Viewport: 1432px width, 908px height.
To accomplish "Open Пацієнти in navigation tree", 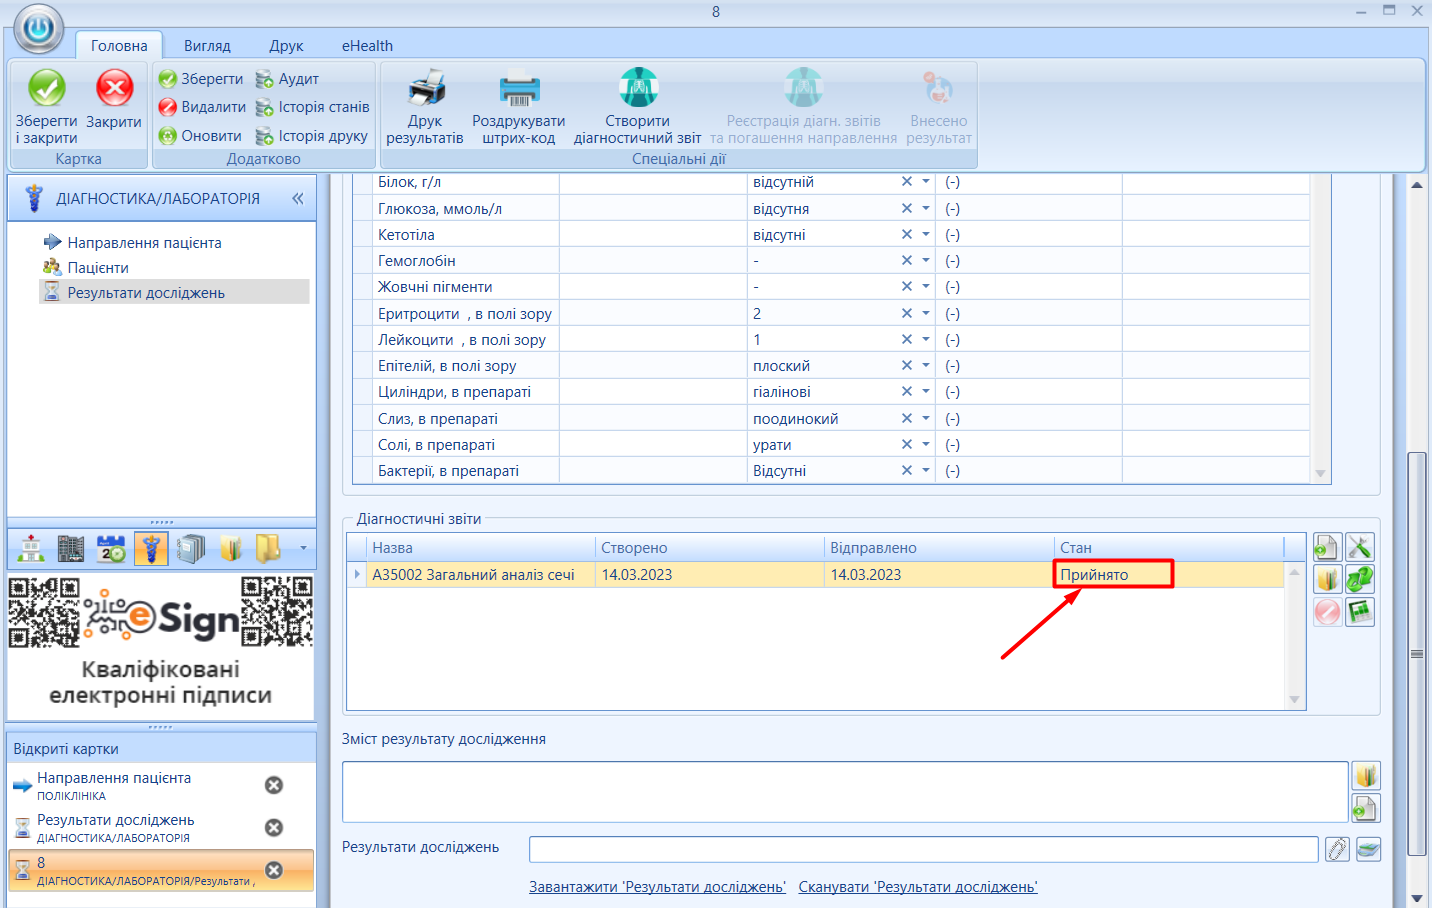I will (x=98, y=267).
